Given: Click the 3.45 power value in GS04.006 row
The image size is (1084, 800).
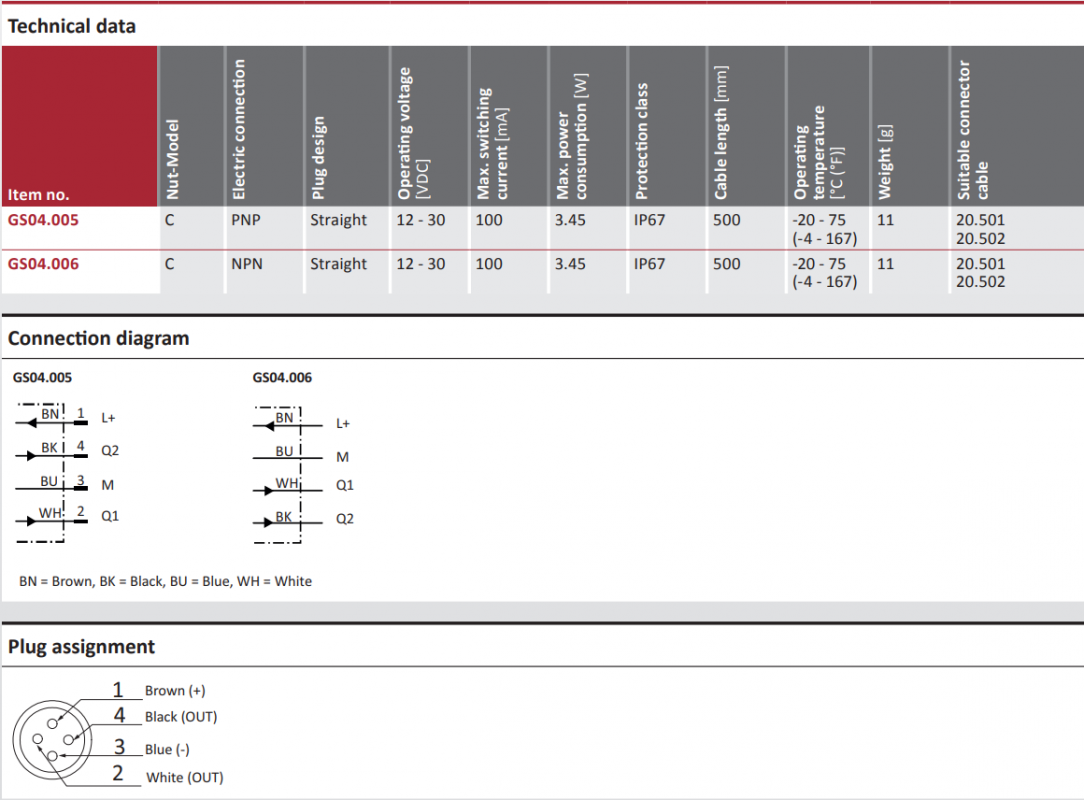Looking at the screenshot, I should click(570, 263).
